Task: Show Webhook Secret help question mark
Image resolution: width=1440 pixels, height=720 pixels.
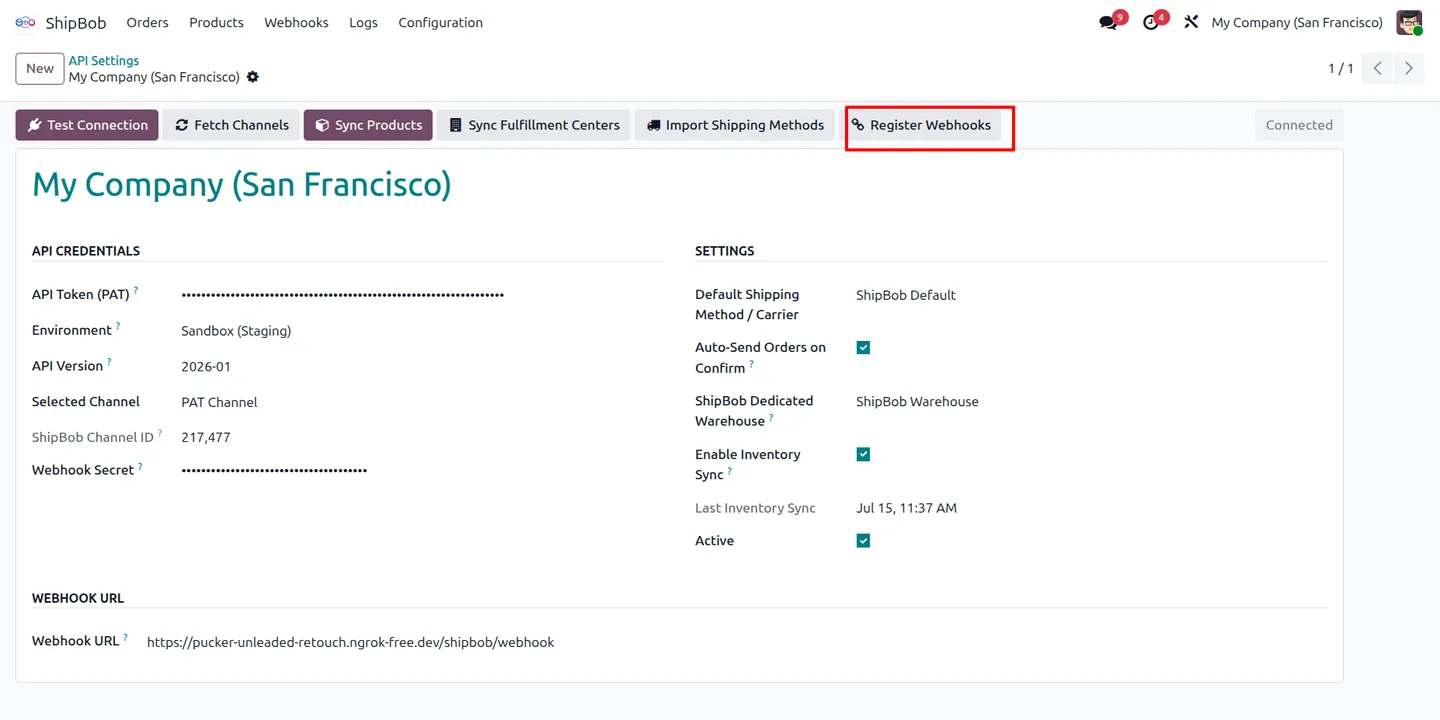Action: click(140, 466)
